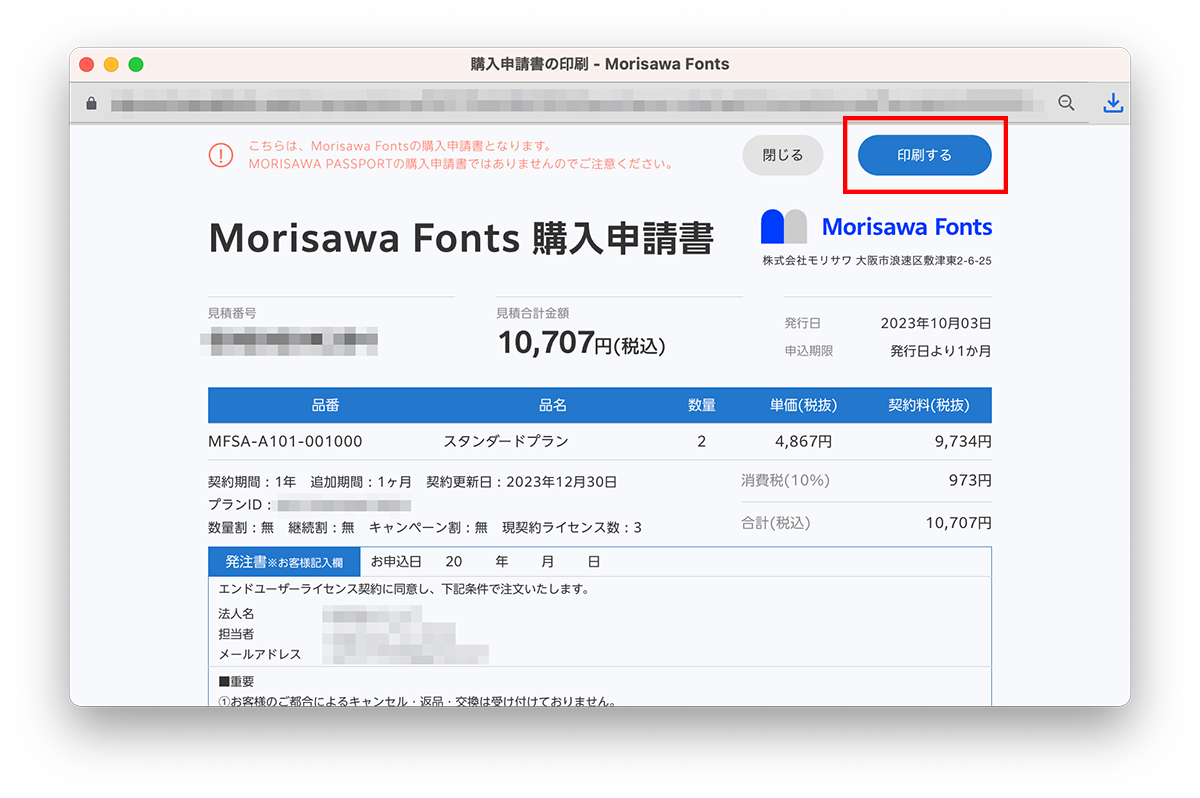The height and width of the screenshot is (798, 1200).
Task: Click the zoom out magnifier icon
Action: coord(1067,103)
